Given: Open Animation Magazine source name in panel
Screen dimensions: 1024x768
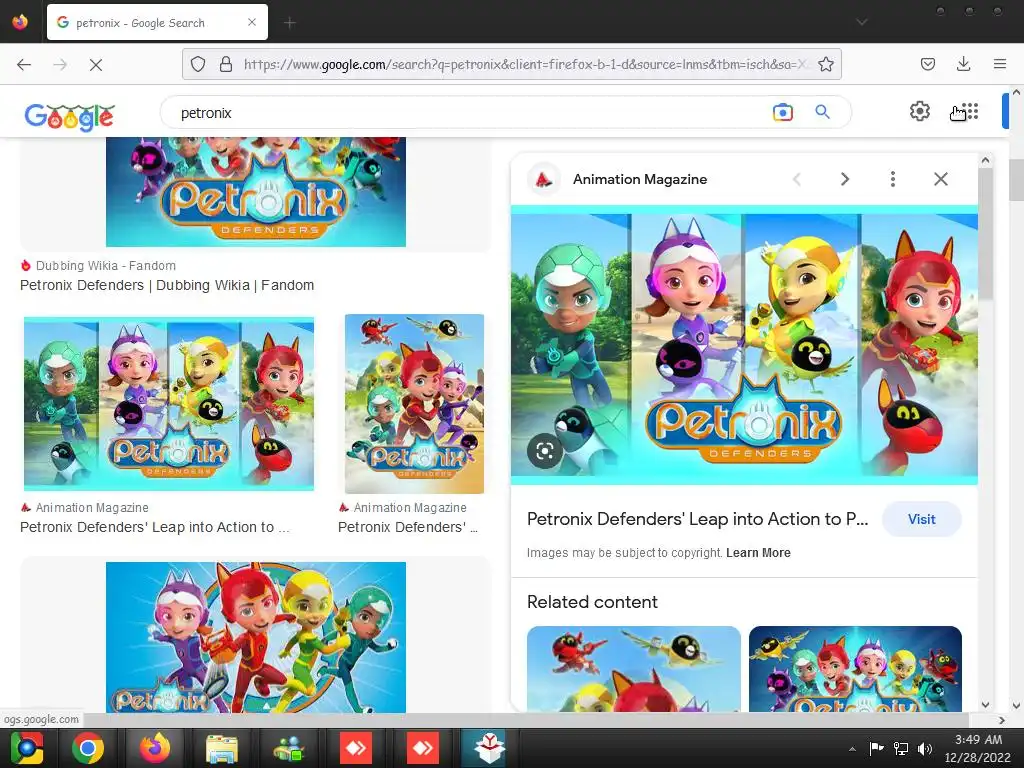Looking at the screenshot, I should coord(639,179).
